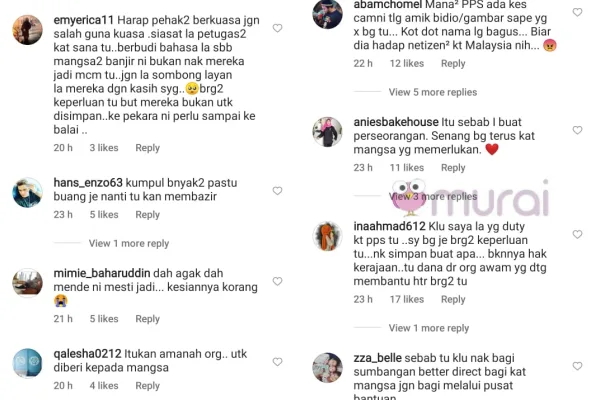Tap the heart next to qalesha0212's comment

click(x=277, y=362)
